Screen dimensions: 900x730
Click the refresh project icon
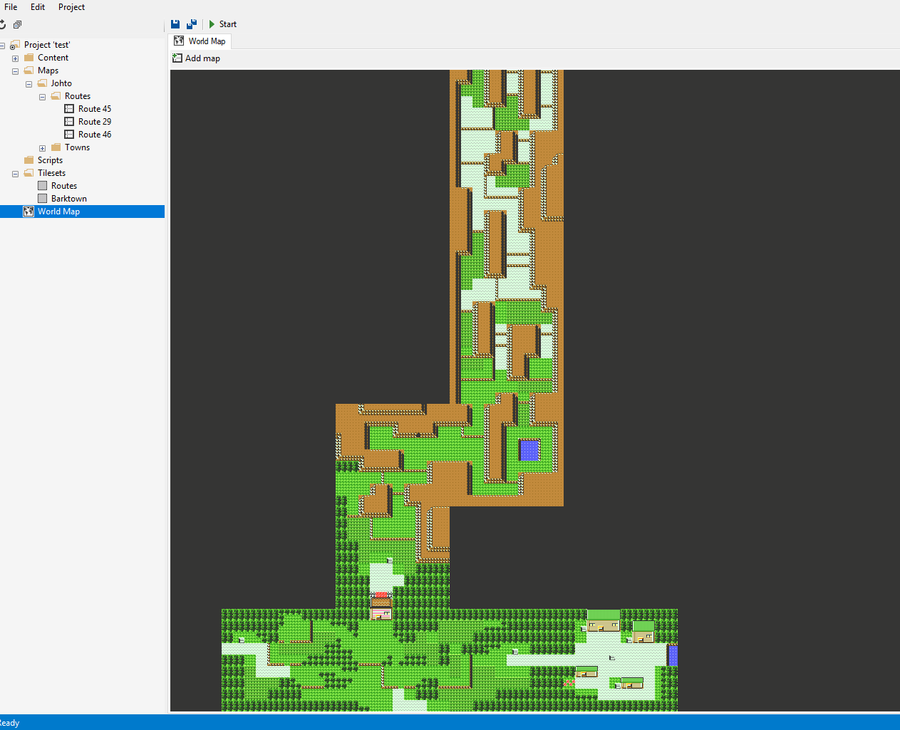point(2,24)
